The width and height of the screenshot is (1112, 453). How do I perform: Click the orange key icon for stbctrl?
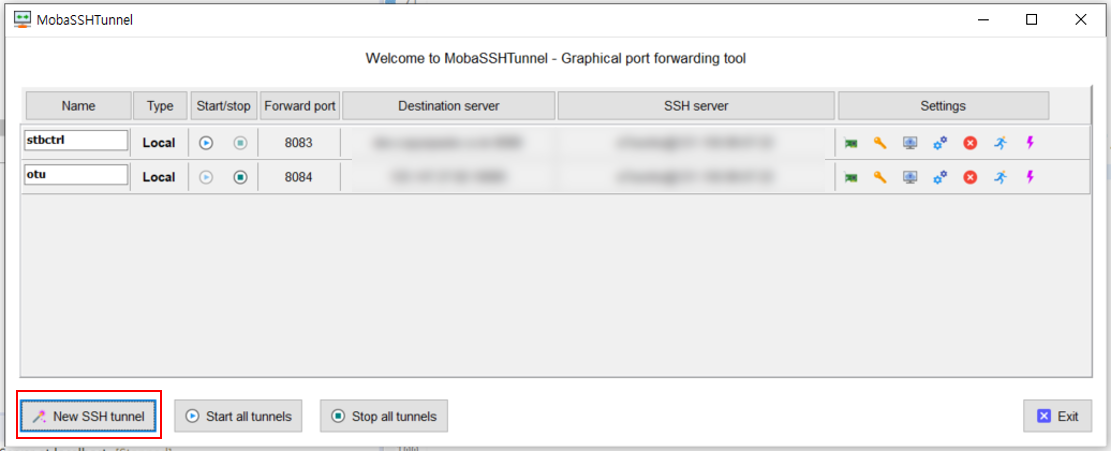pyautogui.click(x=880, y=143)
